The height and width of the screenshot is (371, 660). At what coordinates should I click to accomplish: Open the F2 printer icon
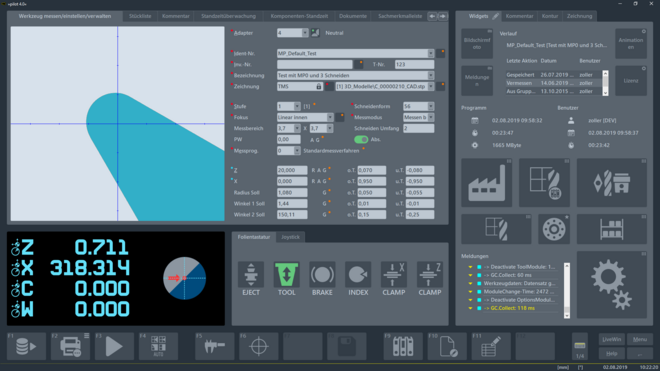pos(70,346)
